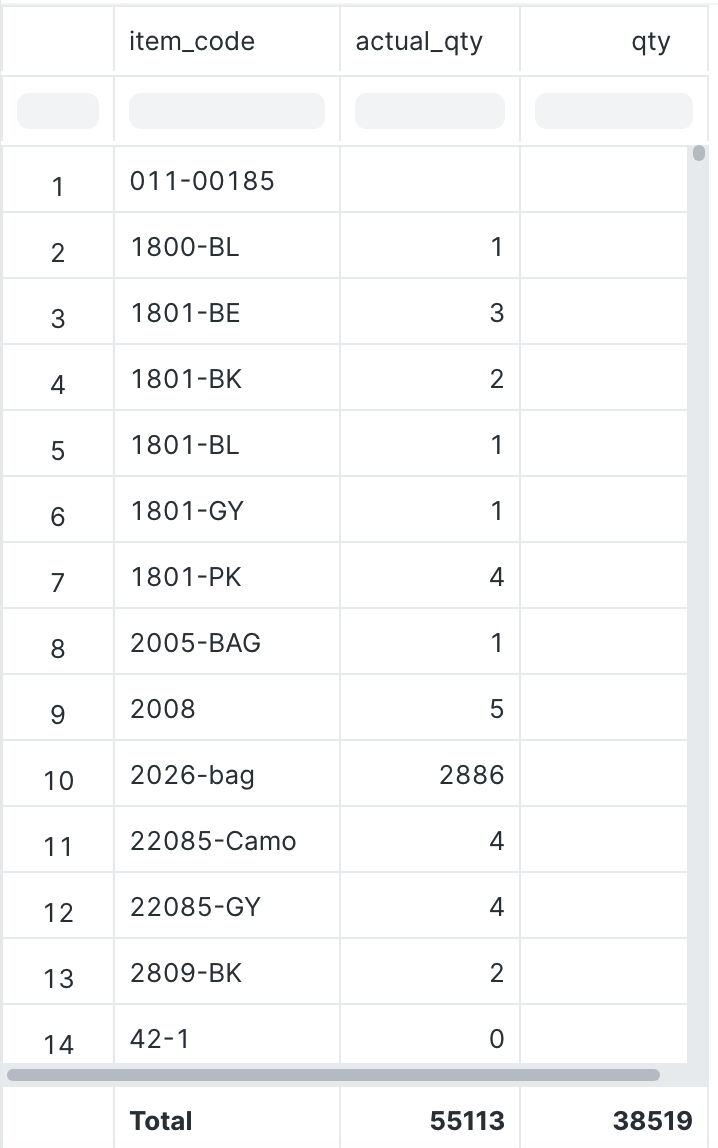Select the 2026-bag item cell

pos(227,774)
